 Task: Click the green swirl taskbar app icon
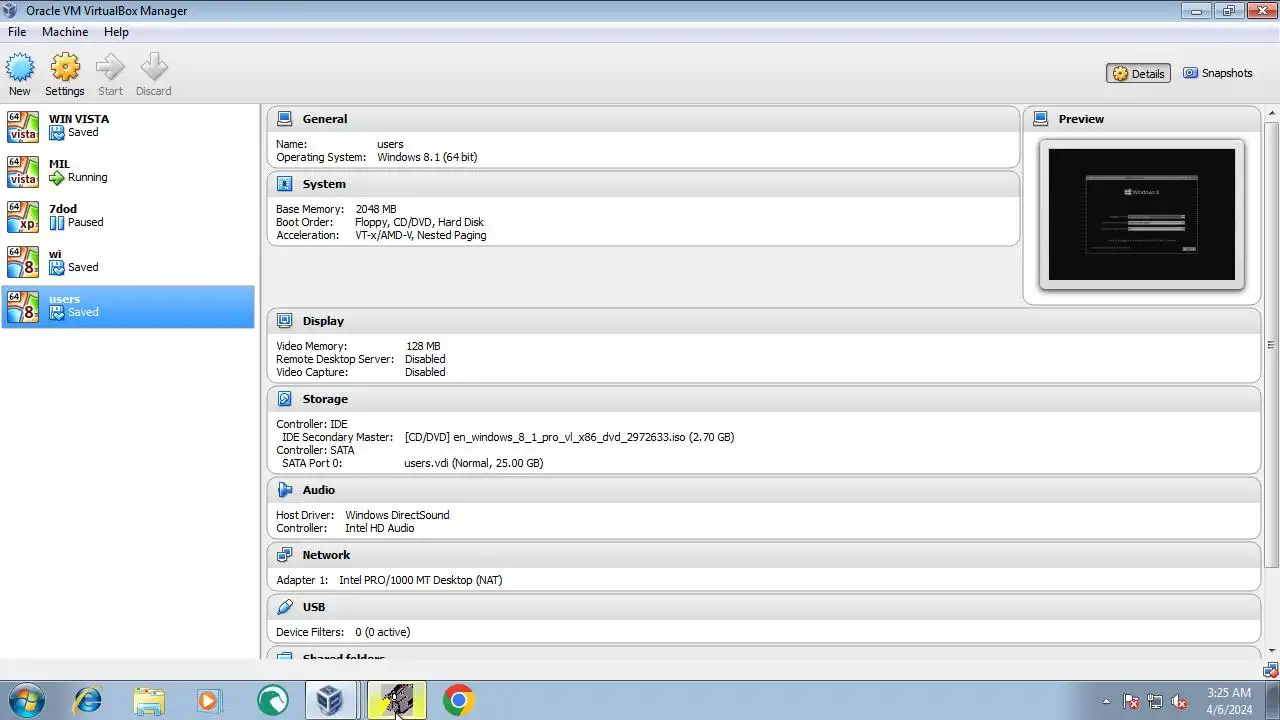[271, 700]
